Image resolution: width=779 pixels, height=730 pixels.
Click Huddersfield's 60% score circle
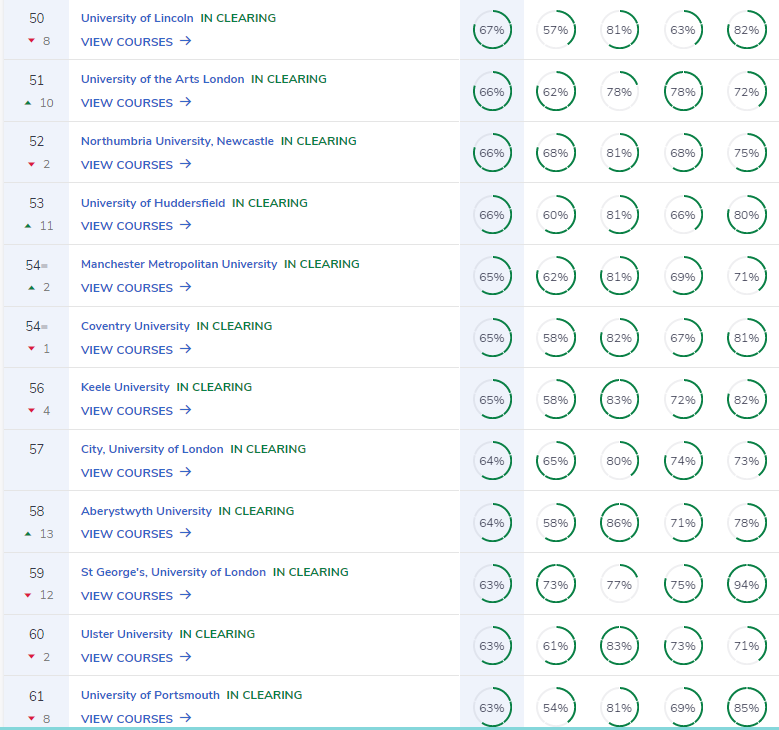pos(555,215)
